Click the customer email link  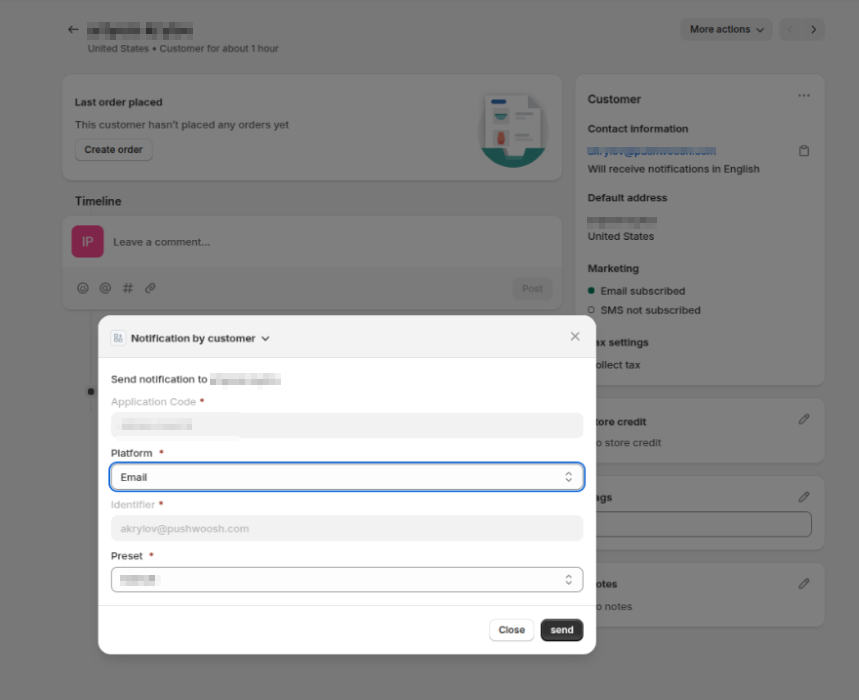coord(651,151)
